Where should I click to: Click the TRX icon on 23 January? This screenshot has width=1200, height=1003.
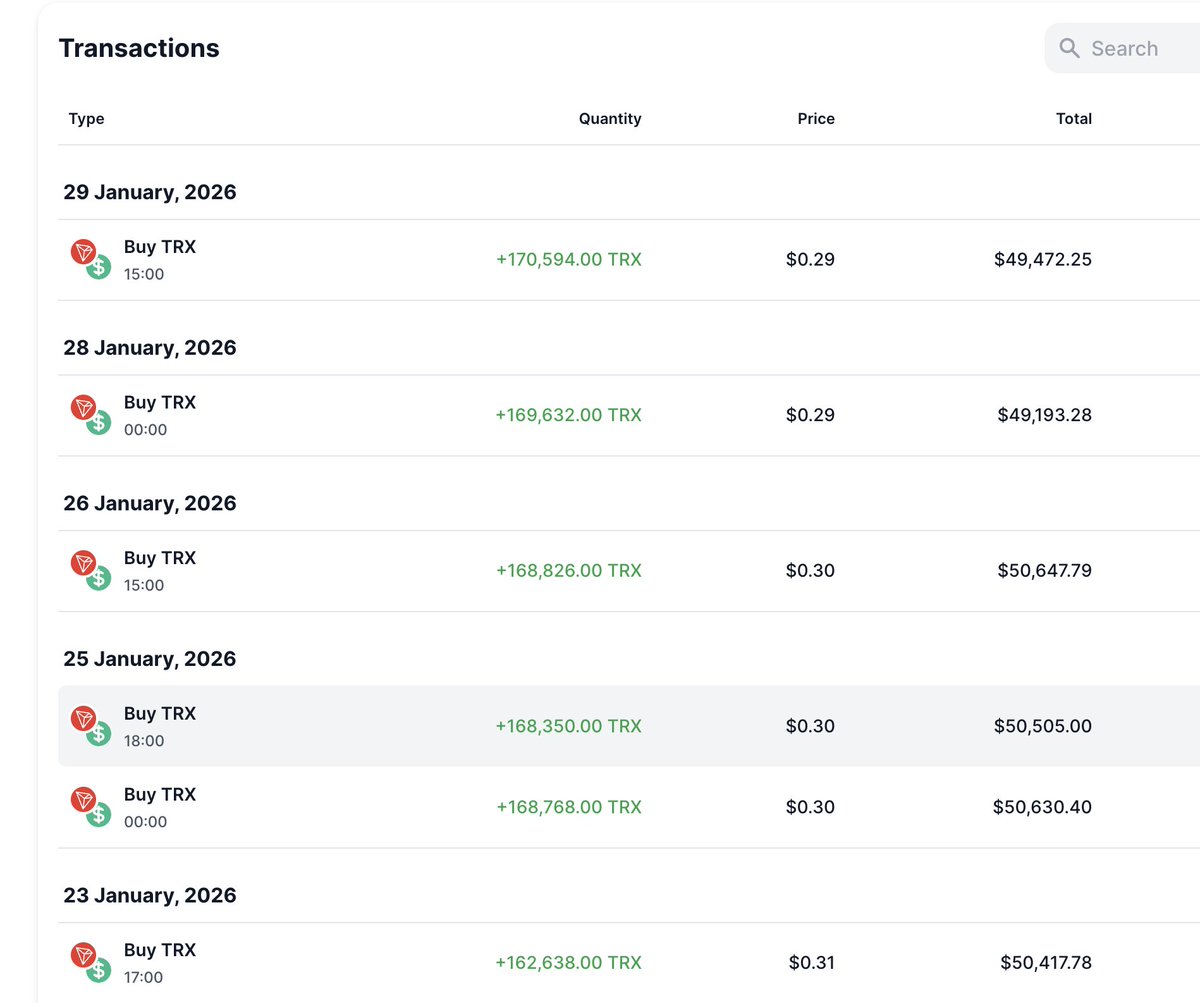[84, 955]
